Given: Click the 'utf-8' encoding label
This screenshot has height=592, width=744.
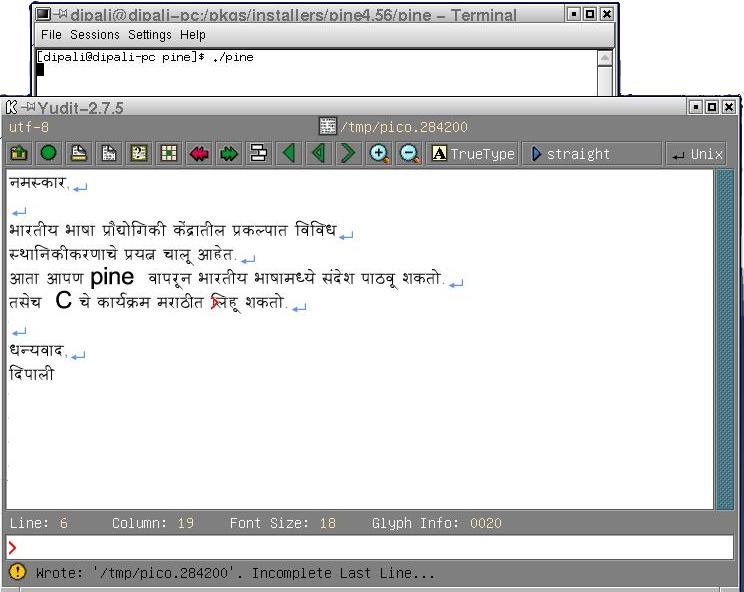Looking at the screenshot, I should tap(28, 127).
